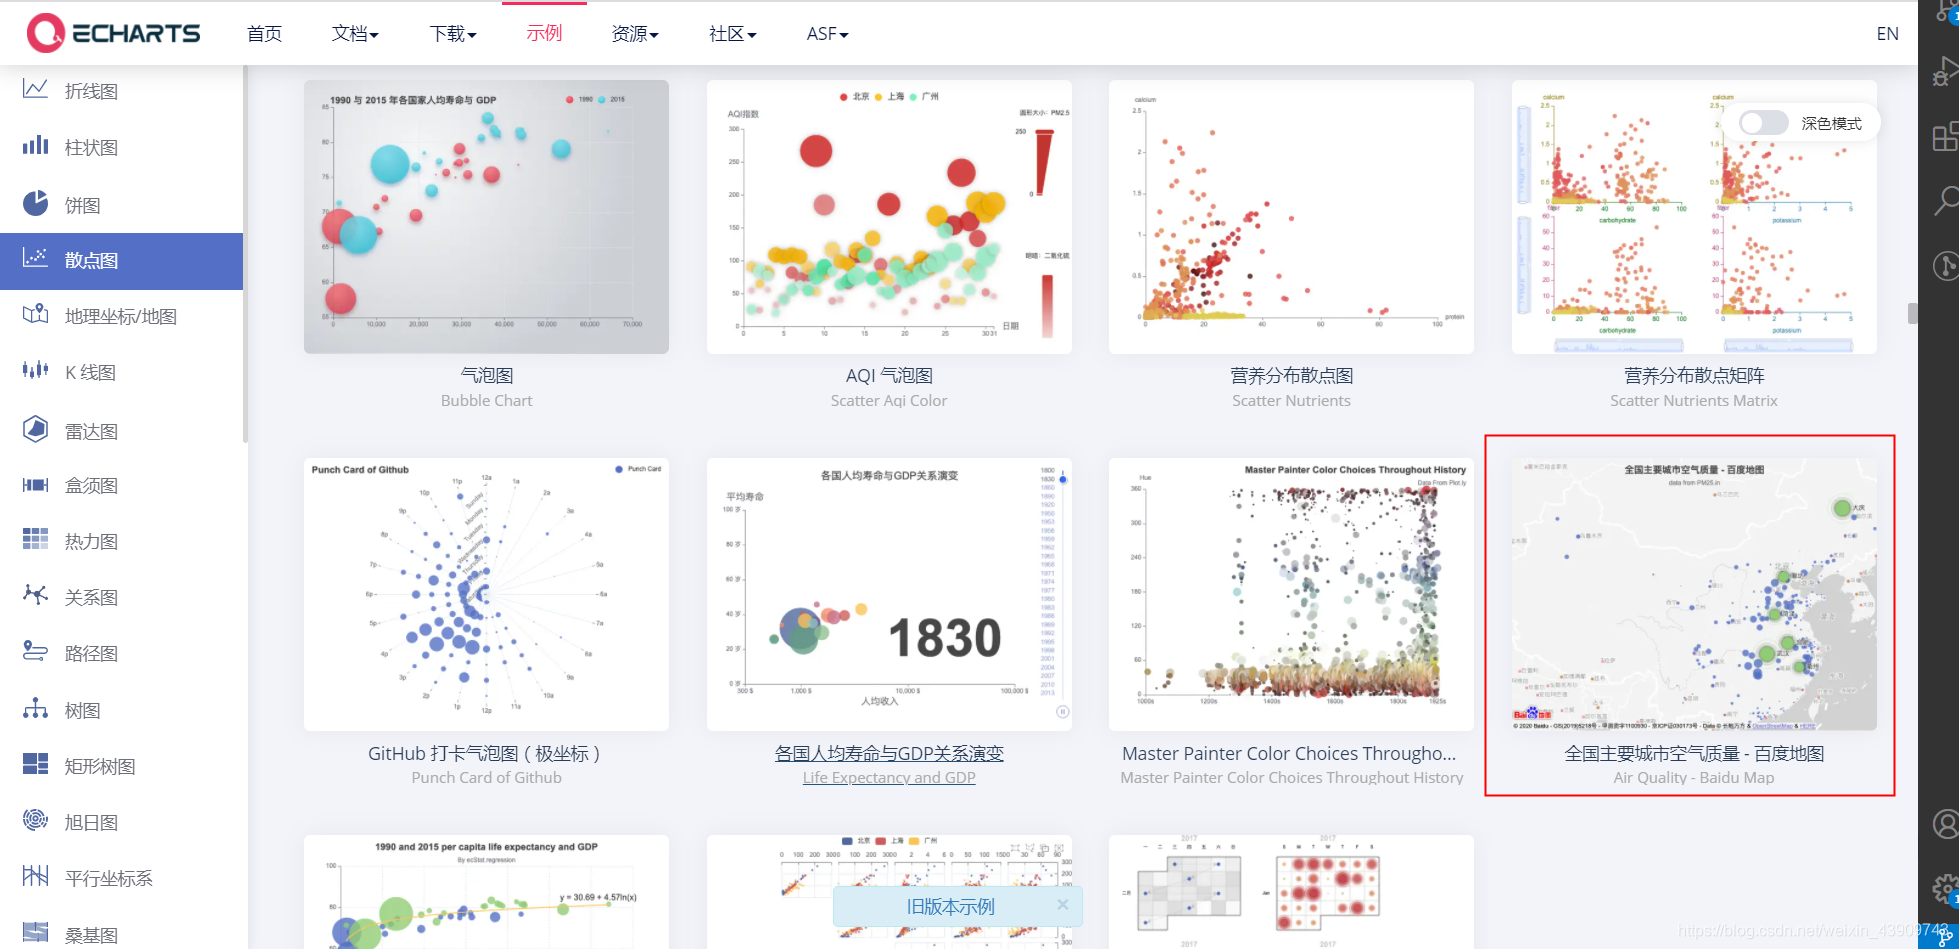The image size is (1959, 949).
Task: Expand the 社区 dropdown menu
Action: 732,34
